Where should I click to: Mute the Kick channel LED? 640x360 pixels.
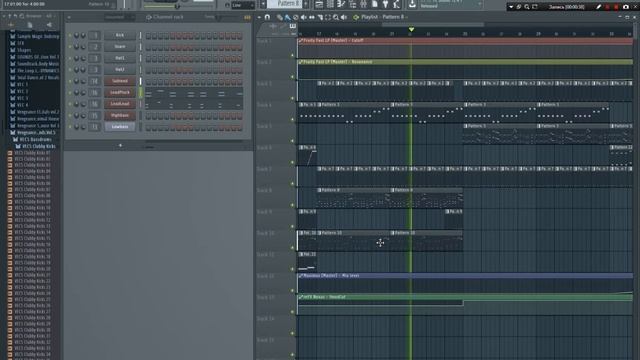tap(70, 36)
